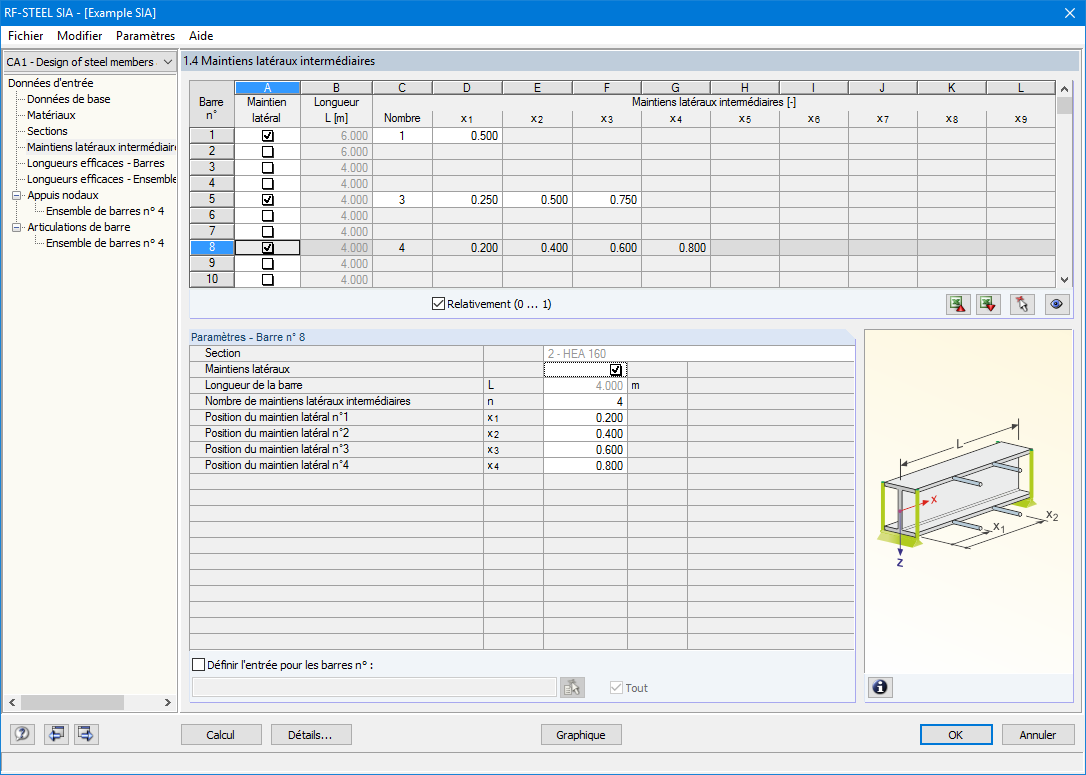Click the Détails... button

(x=310, y=735)
